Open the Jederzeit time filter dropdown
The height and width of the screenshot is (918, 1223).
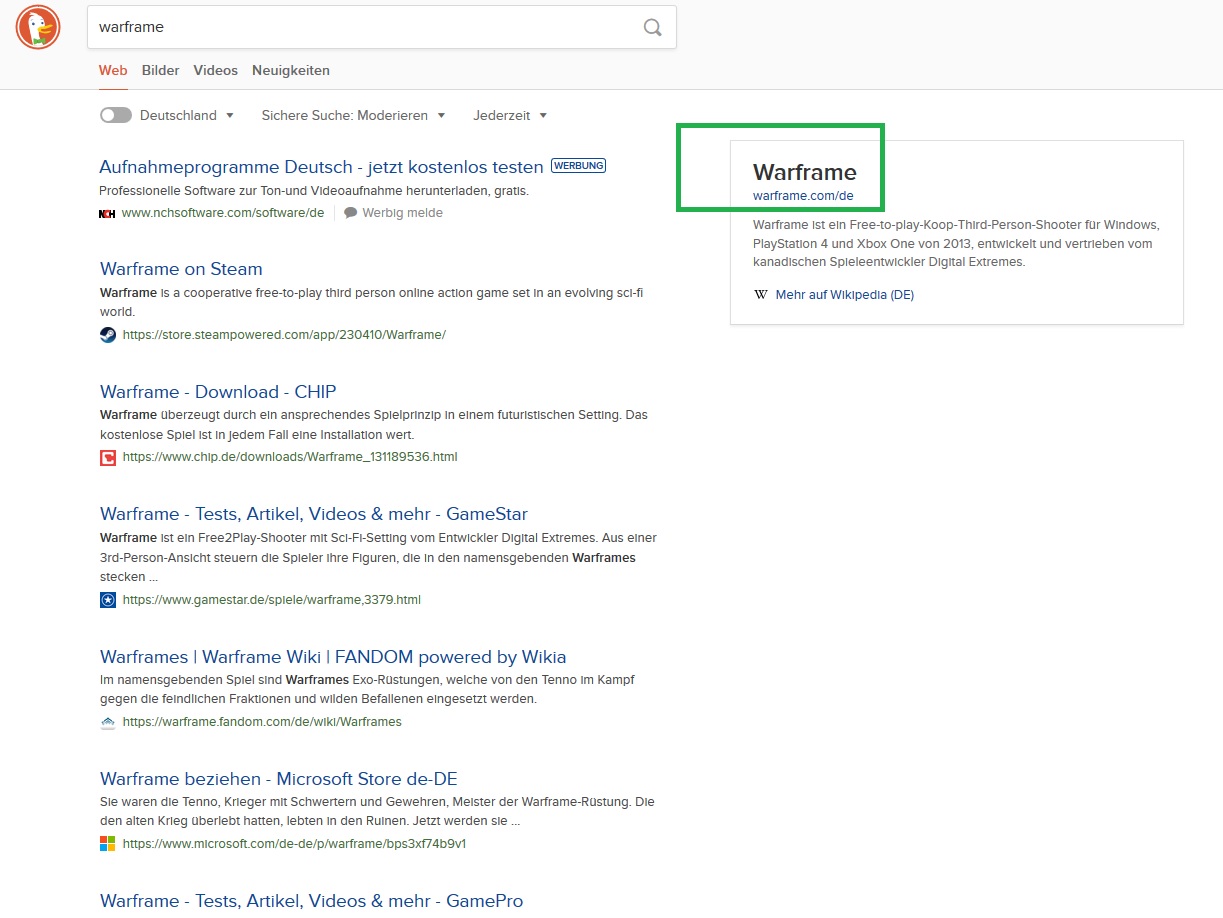[x=510, y=115]
